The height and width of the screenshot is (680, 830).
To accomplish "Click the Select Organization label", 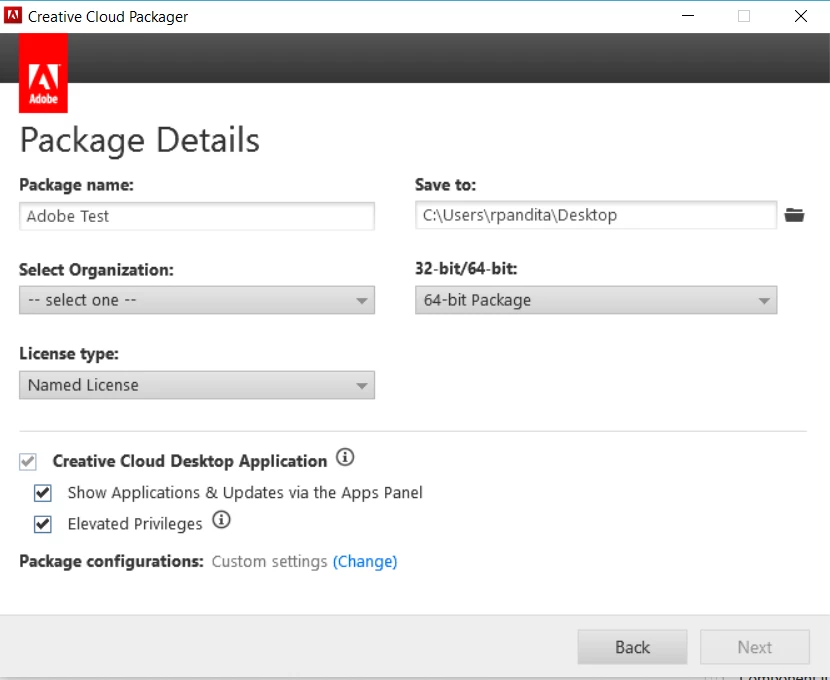I will pos(96,269).
